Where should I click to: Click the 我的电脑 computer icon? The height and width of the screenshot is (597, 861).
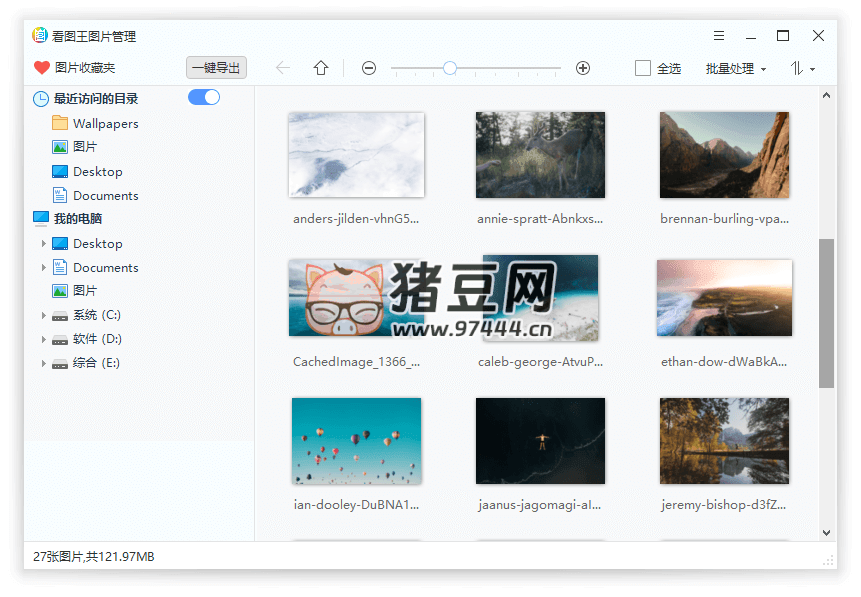(41, 219)
